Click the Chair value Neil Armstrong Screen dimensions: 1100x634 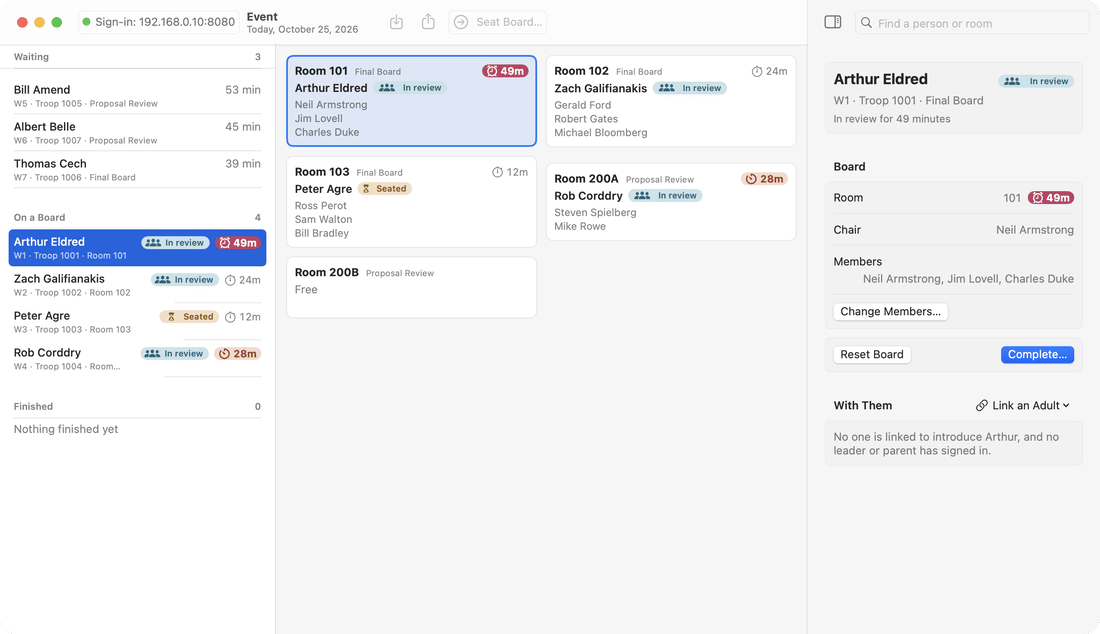pos(1035,230)
